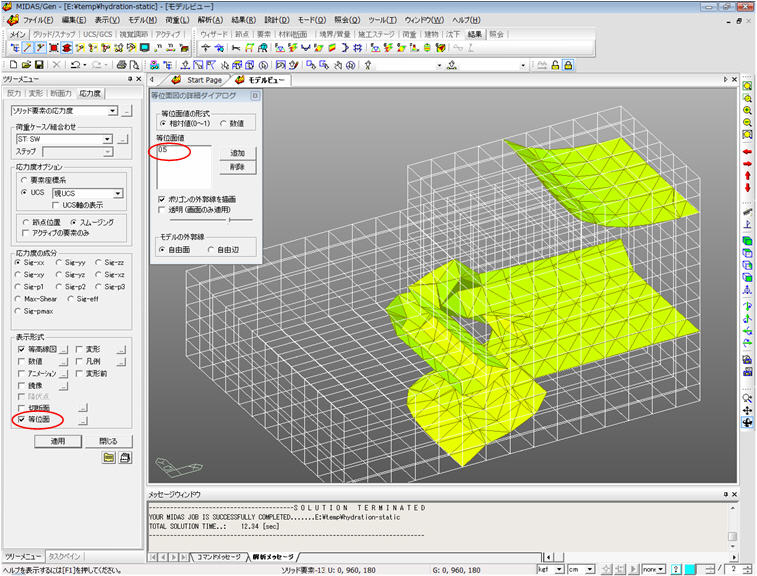
Task: Click the closed padlock icon in the toolbar
Action: (x=568, y=65)
